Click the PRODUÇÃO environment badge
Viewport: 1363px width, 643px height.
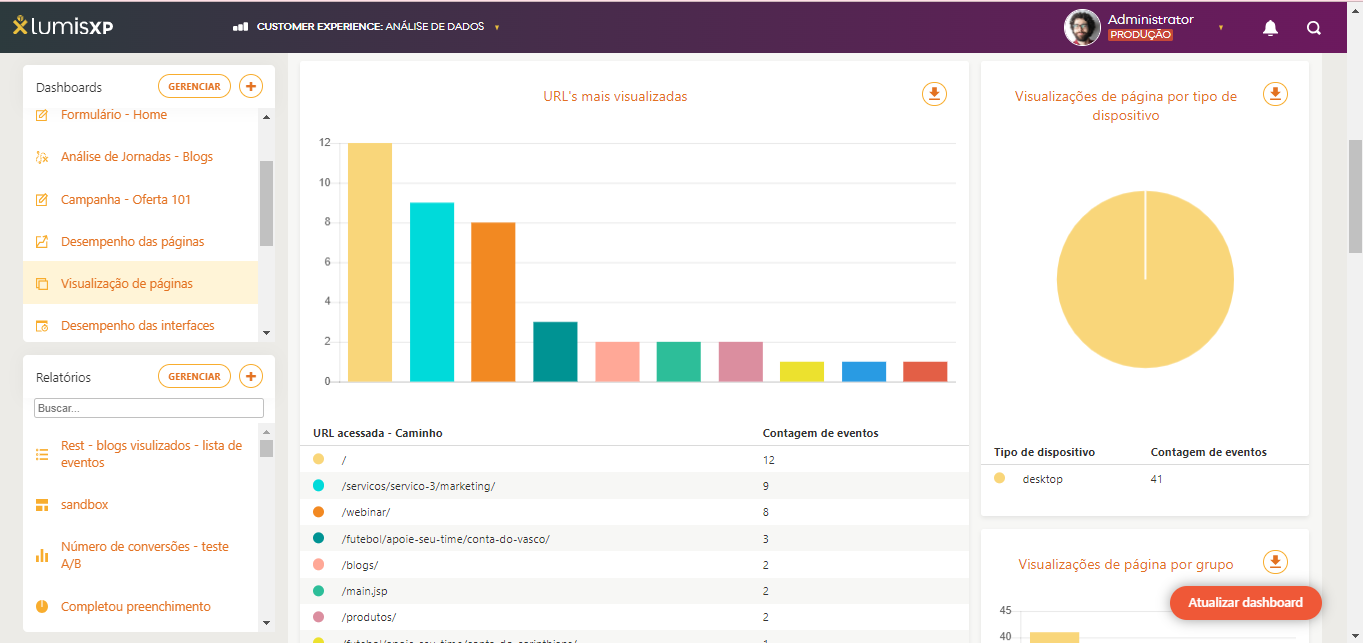click(1140, 35)
